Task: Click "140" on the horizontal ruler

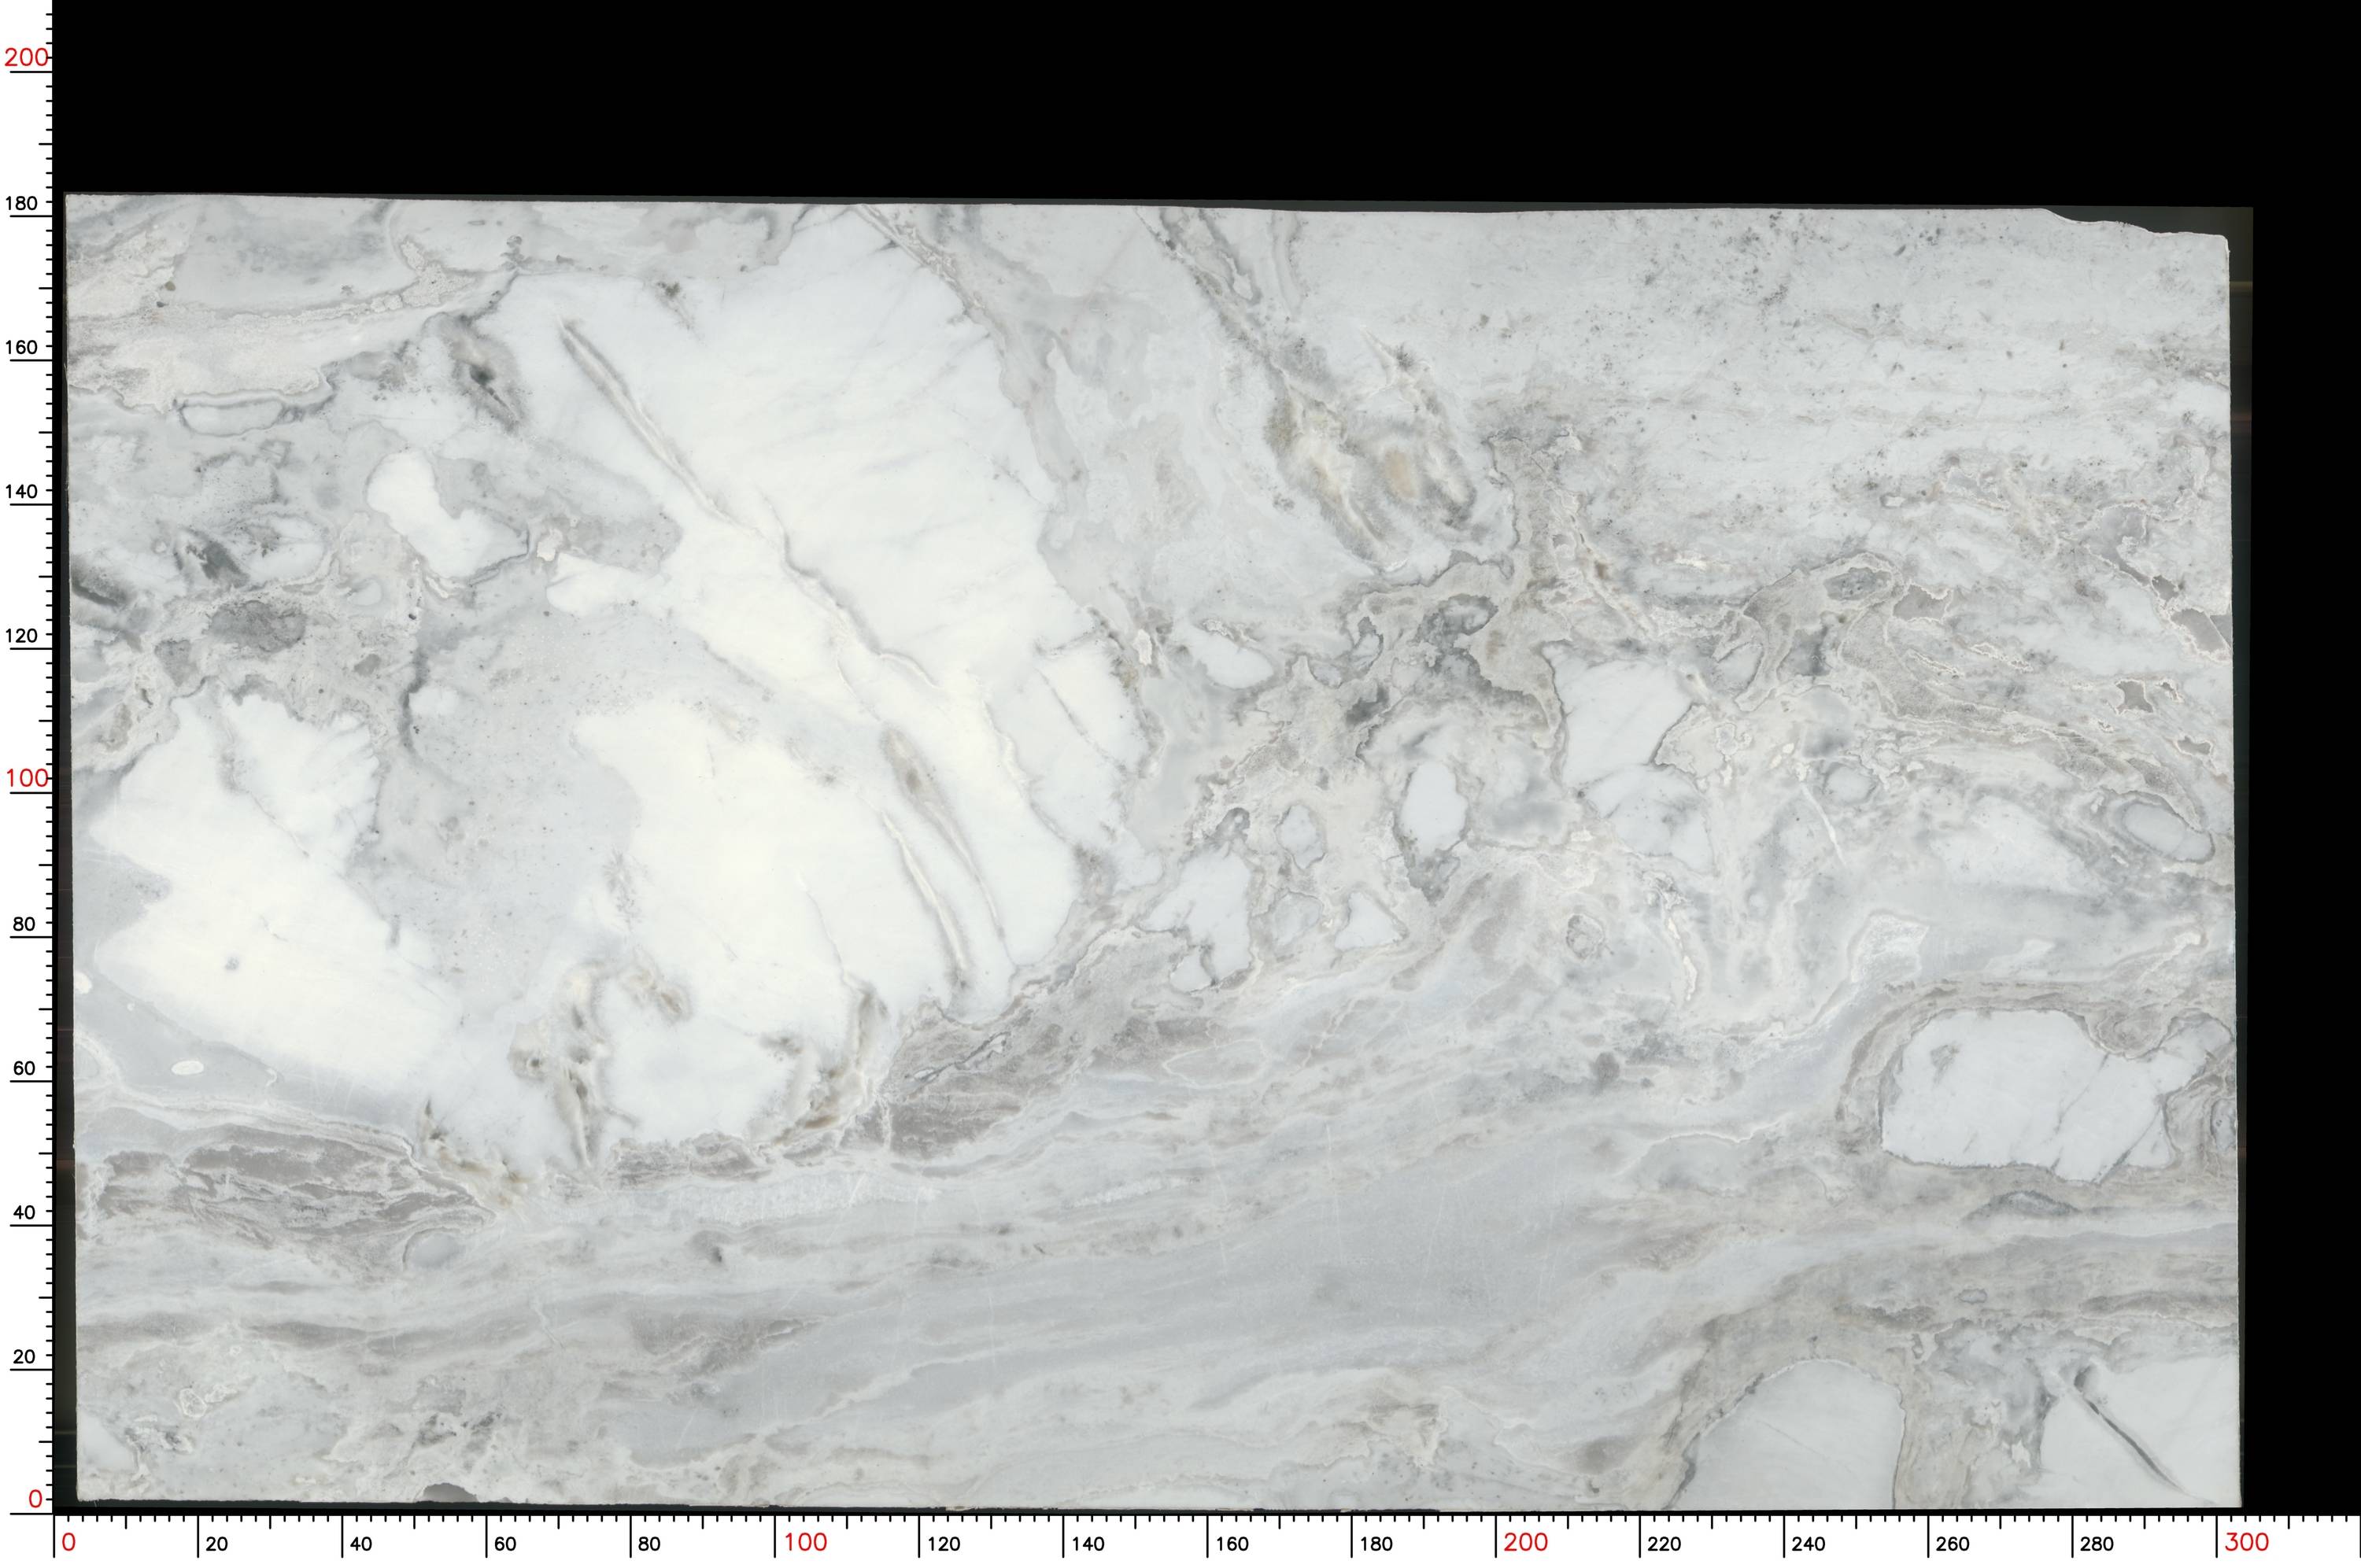Action: pyautogui.click(x=1088, y=1544)
